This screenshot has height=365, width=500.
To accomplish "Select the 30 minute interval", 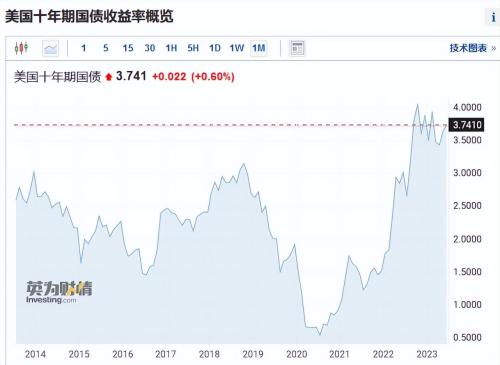I will pos(150,48).
